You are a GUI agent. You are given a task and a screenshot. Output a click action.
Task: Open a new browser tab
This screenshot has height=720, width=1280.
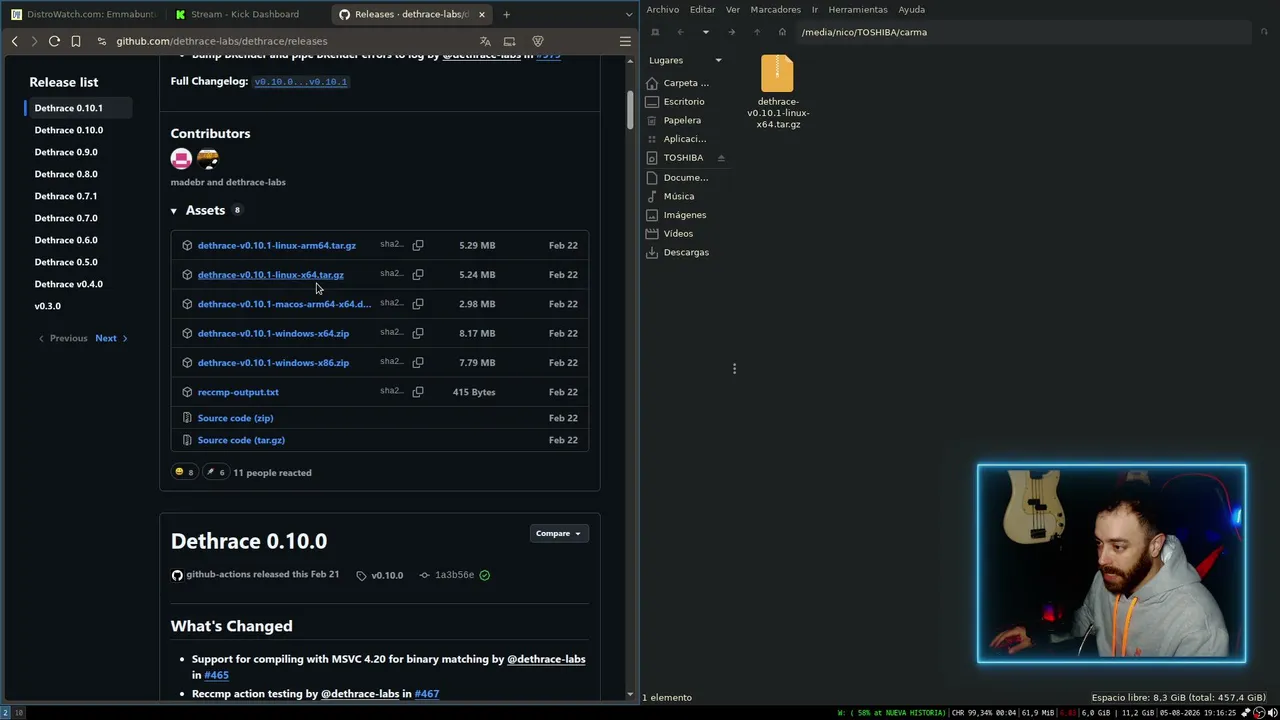[506, 14]
